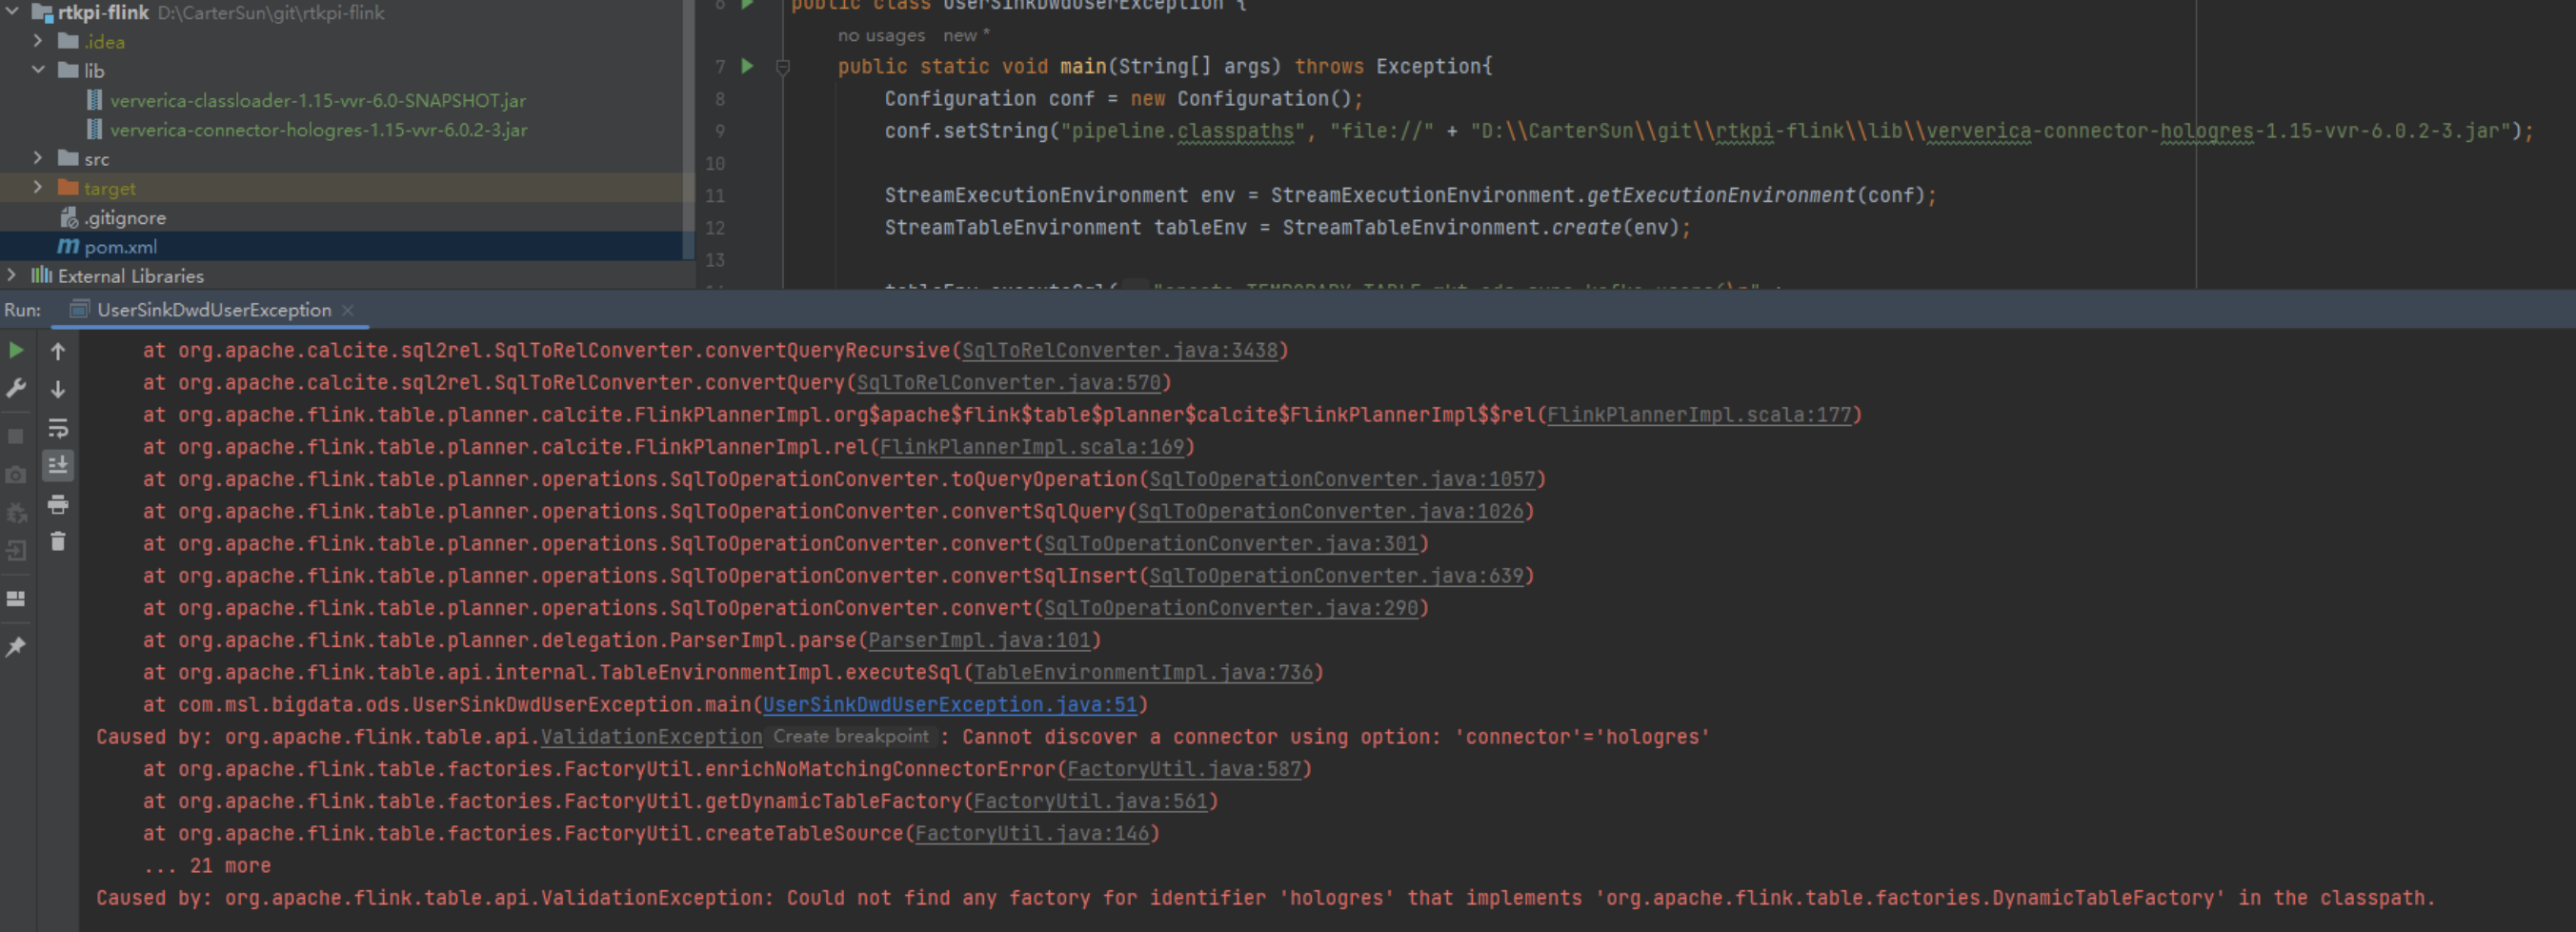The image size is (2576, 932).
Task: Open SqlToOperationConverter.java:639 link
Action: point(1337,576)
